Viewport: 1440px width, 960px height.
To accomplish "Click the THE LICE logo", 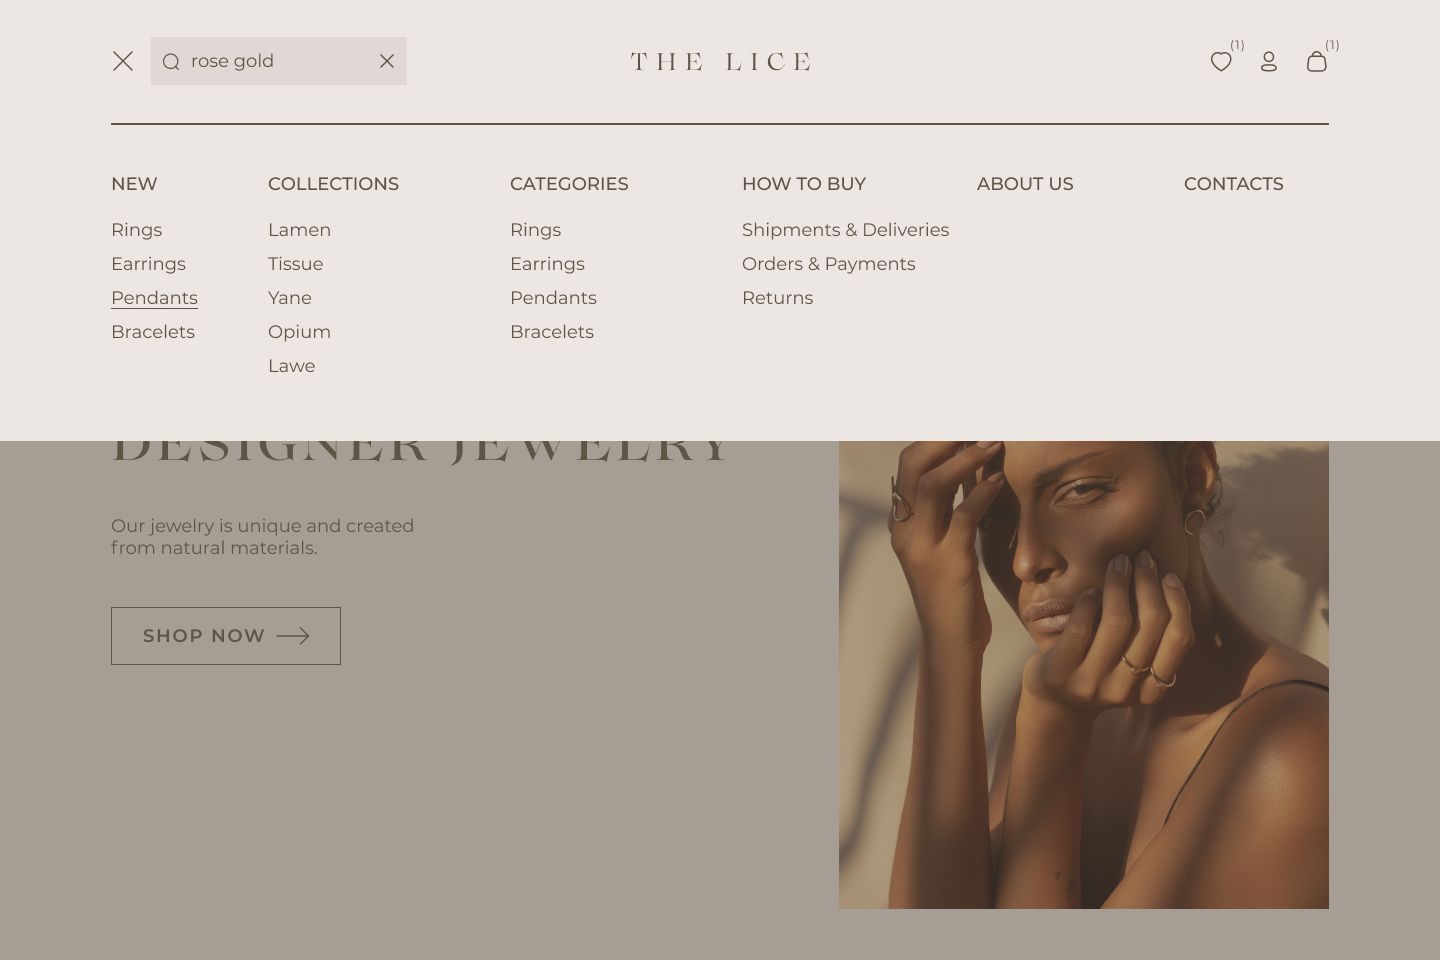I will pos(720,62).
